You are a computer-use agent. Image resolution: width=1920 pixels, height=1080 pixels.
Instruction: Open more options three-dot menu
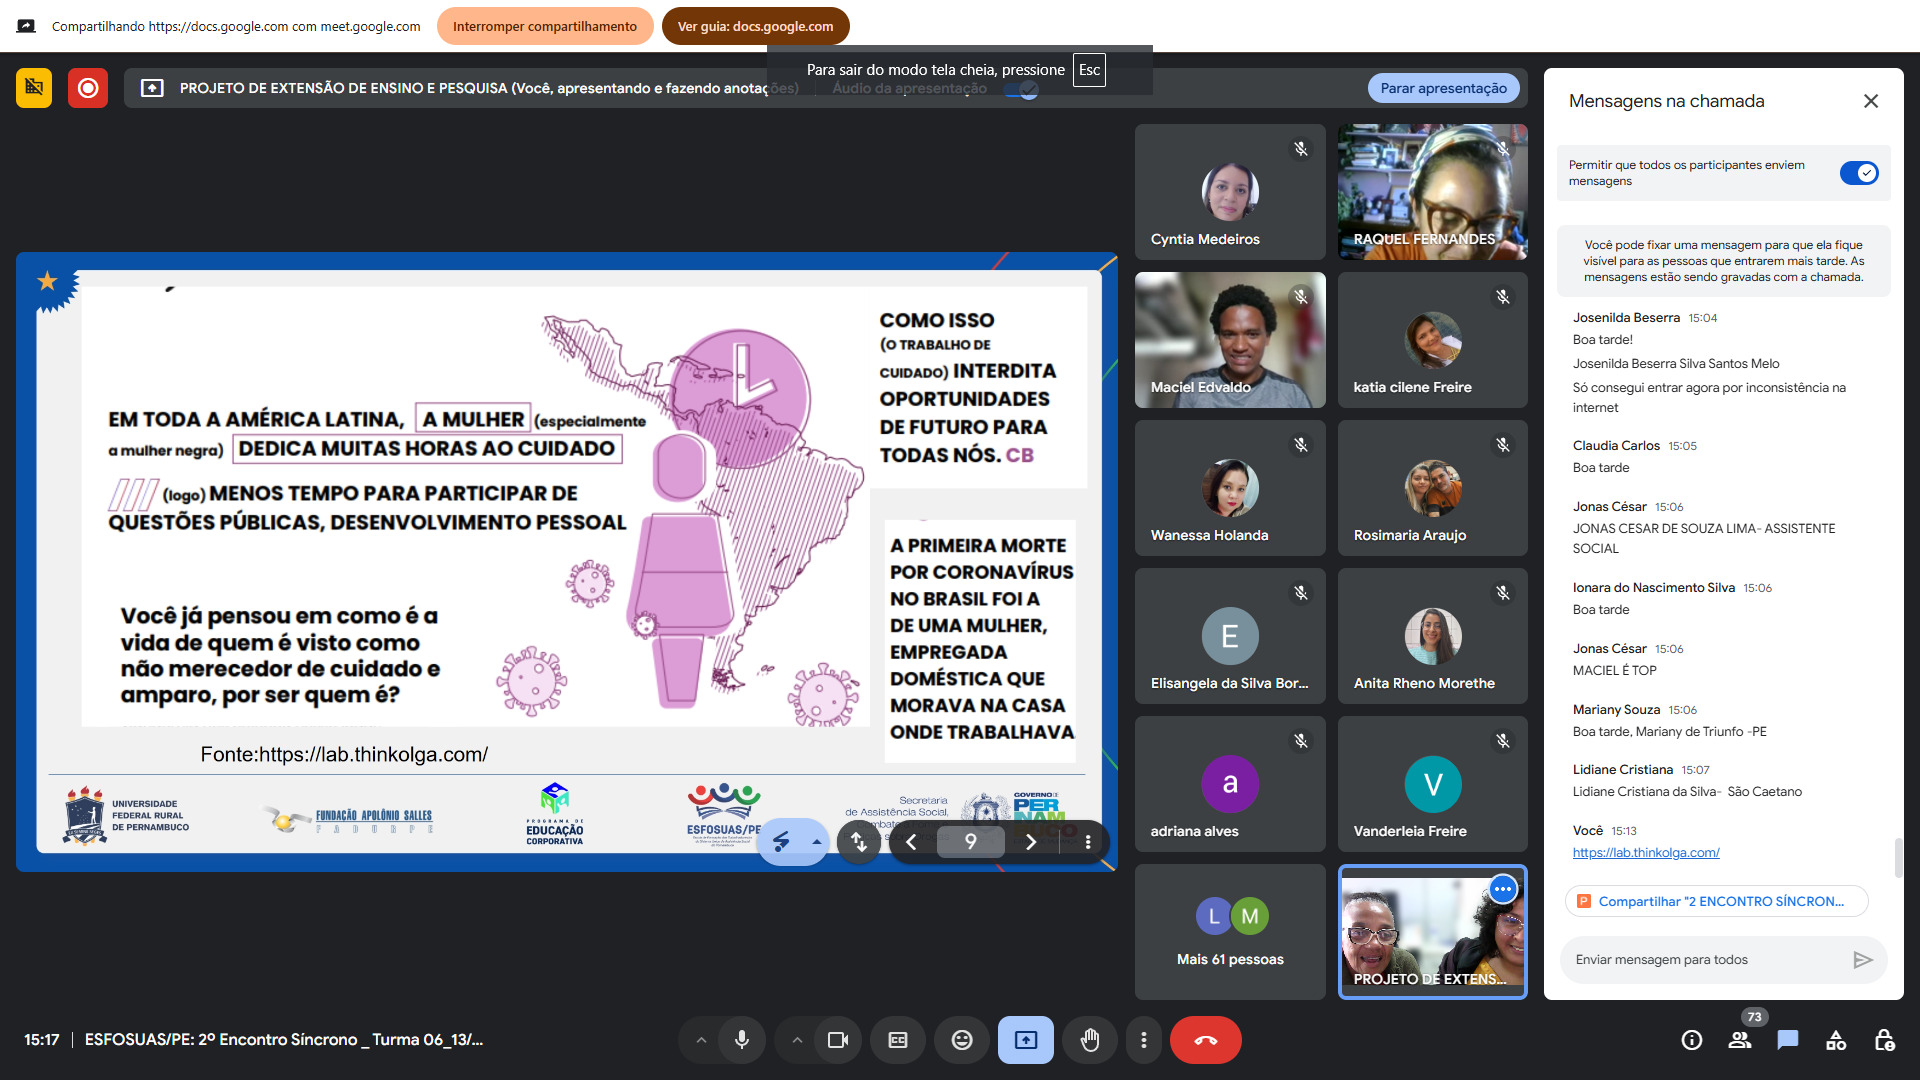click(x=1144, y=1040)
